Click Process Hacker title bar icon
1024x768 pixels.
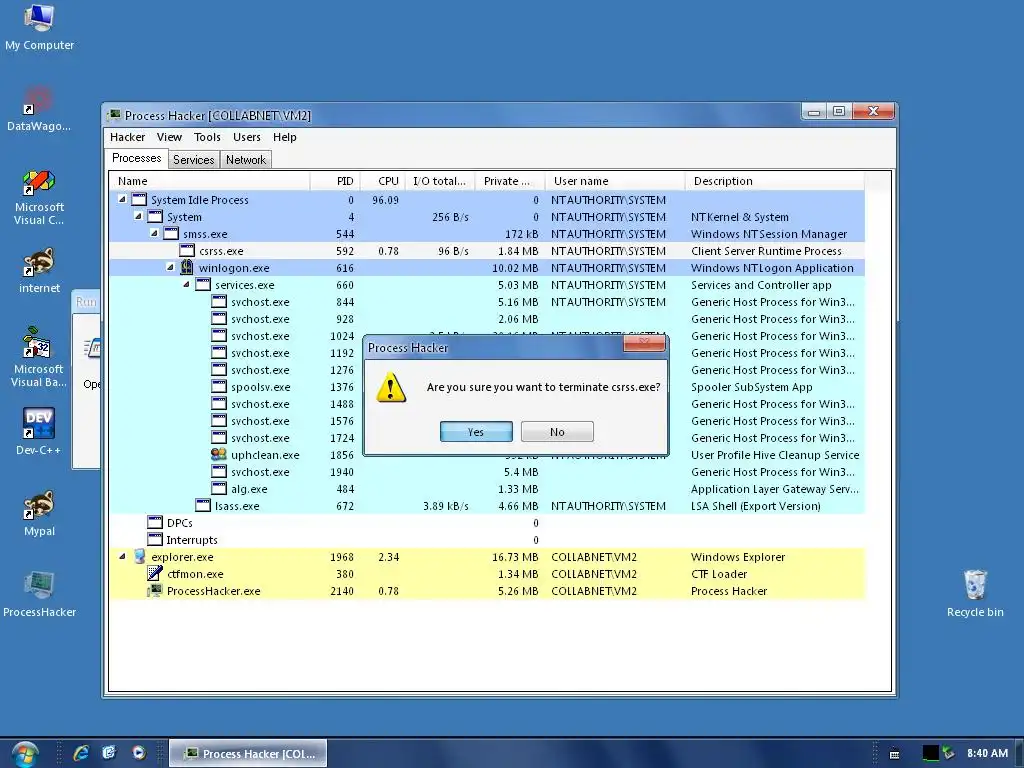pyautogui.click(x=115, y=115)
